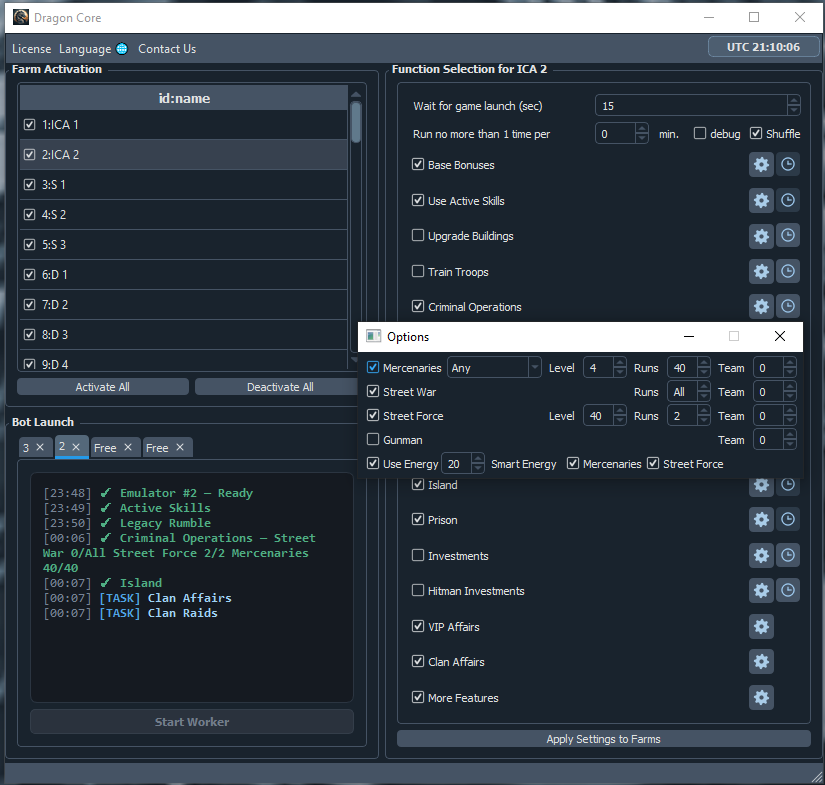825x785 pixels.
Task: Enable the Train Troops checkbox
Action: tap(418, 271)
